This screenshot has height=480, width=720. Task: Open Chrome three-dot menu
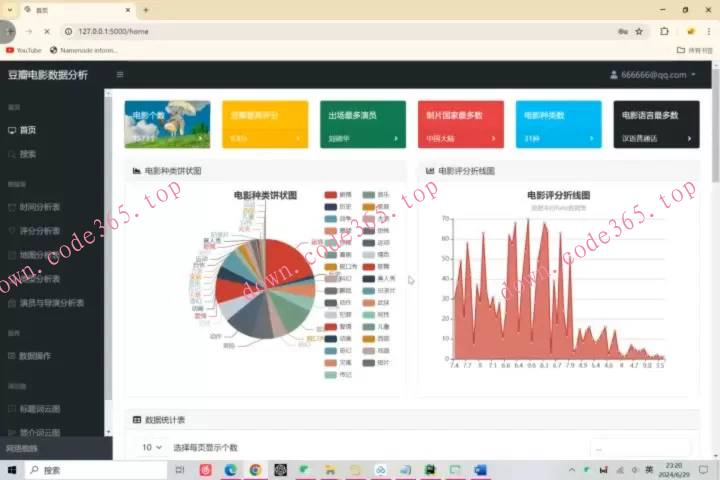pyautogui.click(x=709, y=31)
